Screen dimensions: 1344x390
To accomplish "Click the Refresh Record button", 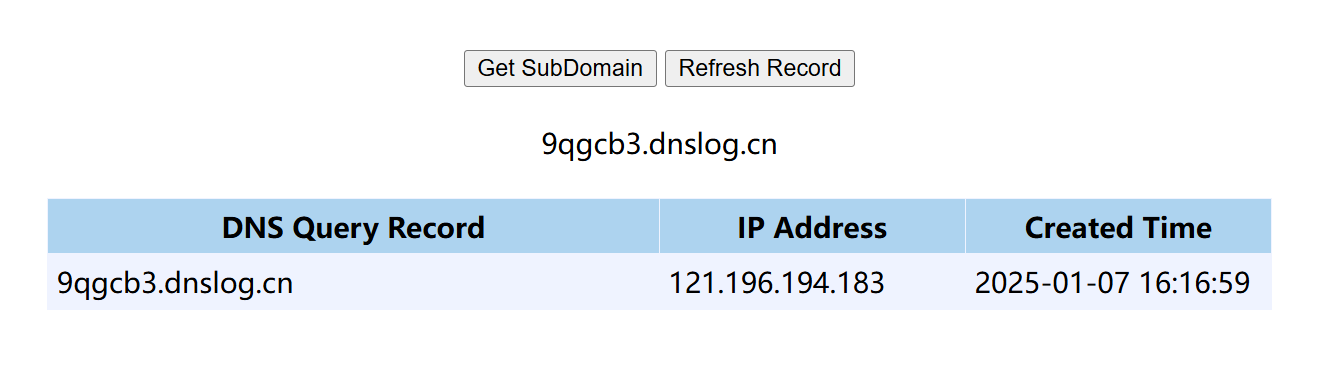I will point(760,68).
